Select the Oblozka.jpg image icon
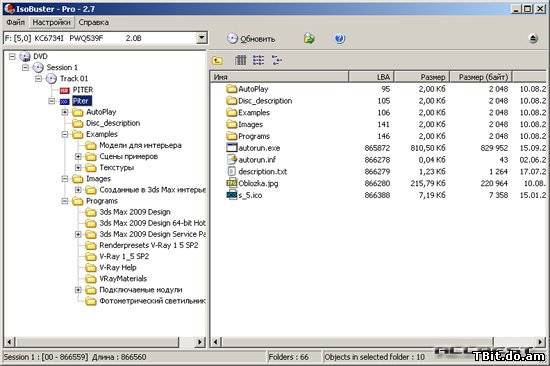The width and height of the screenshot is (550, 366). point(232,183)
